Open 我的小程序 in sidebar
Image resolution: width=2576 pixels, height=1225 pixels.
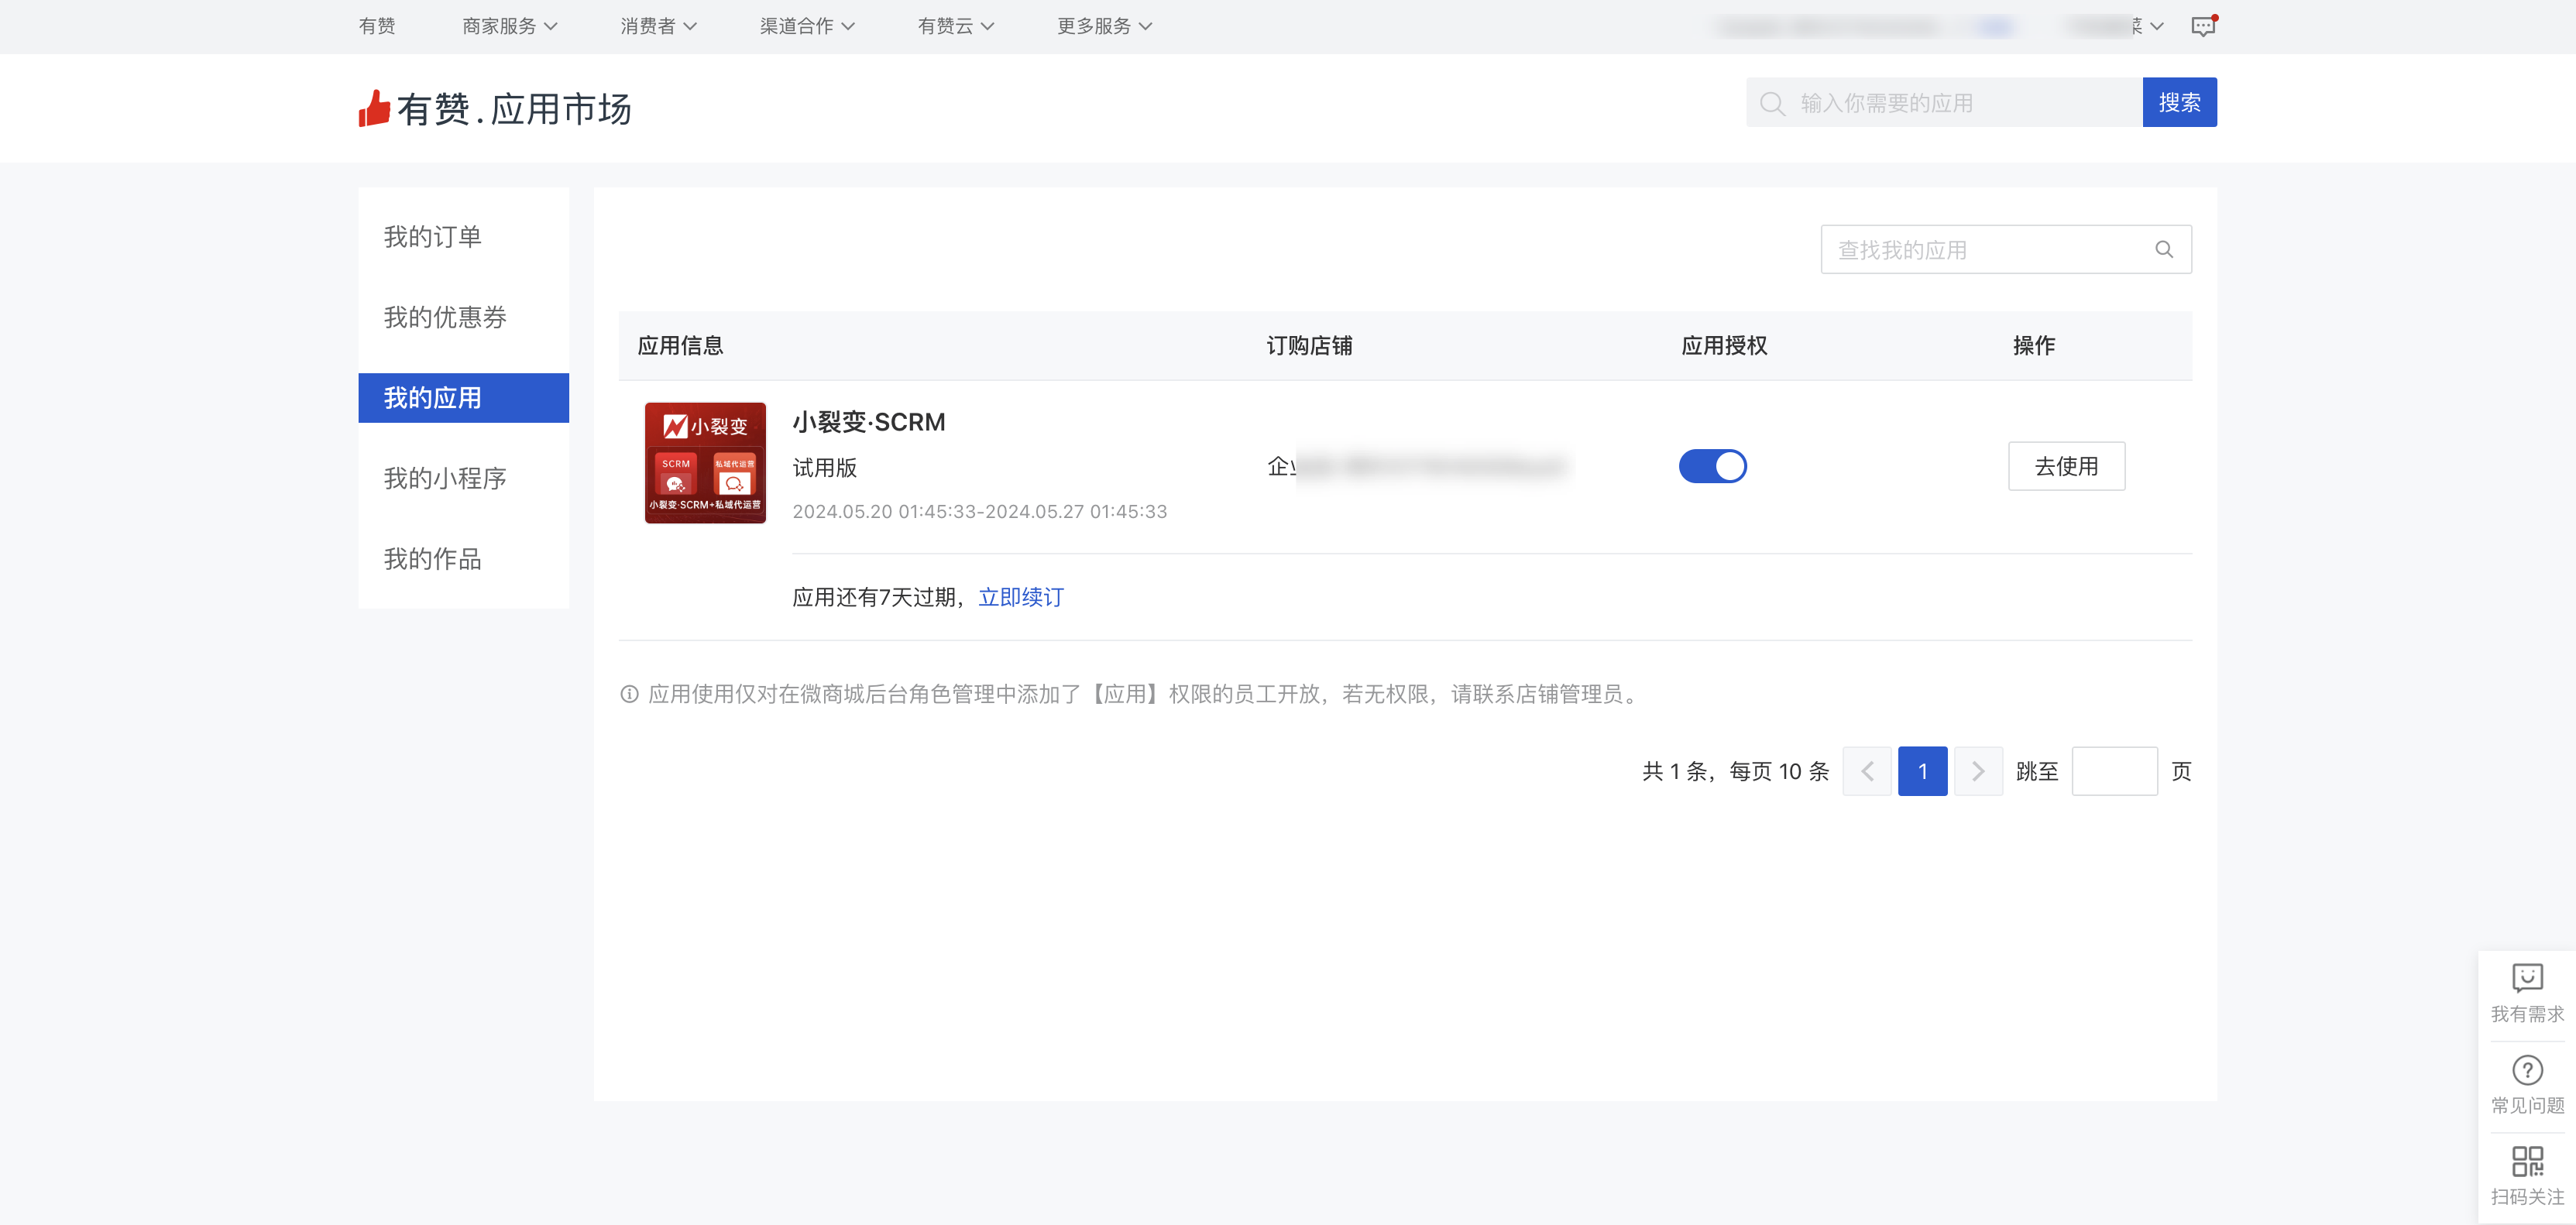464,478
